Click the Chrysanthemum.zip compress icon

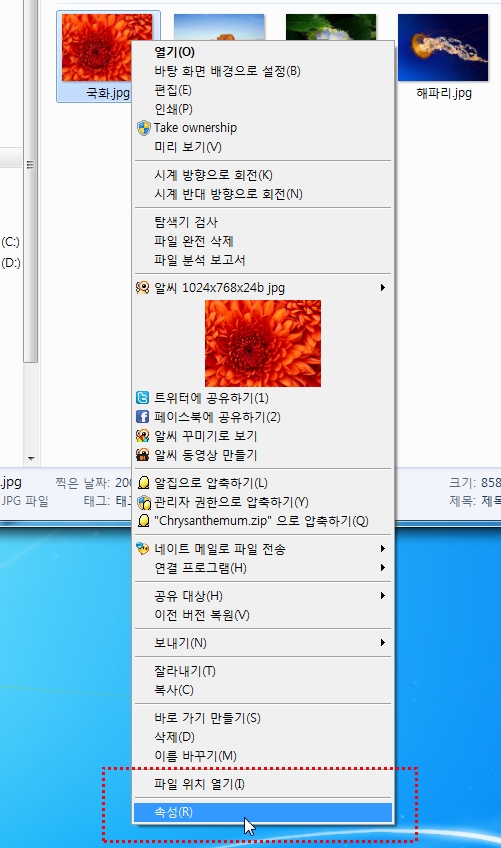[x=143, y=521]
